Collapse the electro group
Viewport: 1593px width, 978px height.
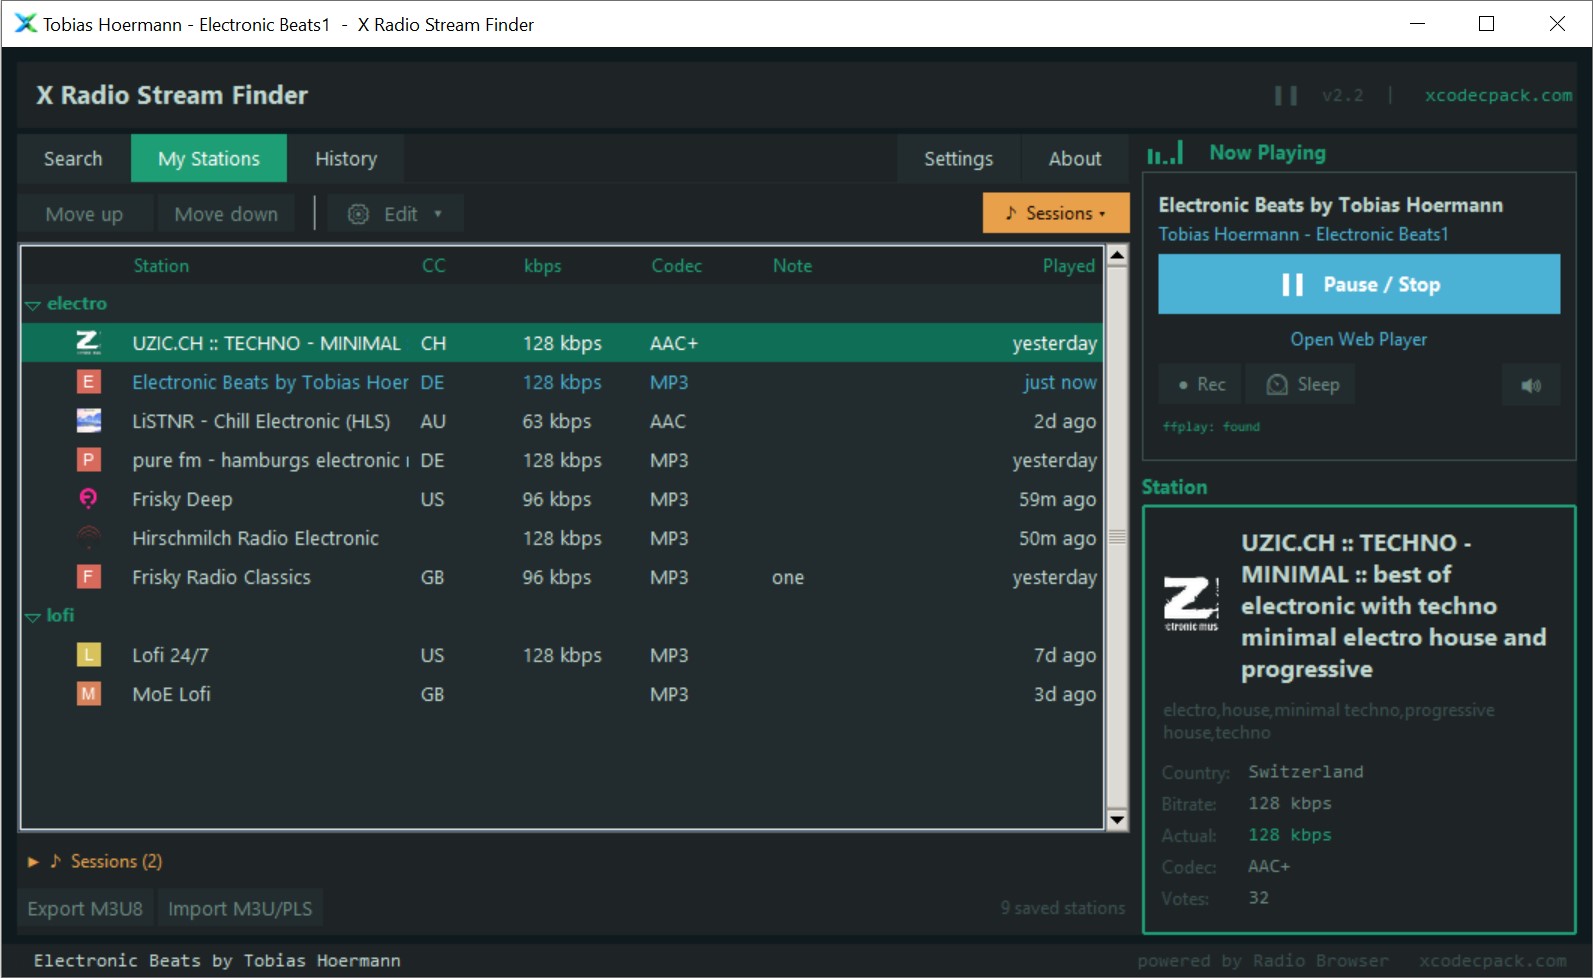point(33,304)
